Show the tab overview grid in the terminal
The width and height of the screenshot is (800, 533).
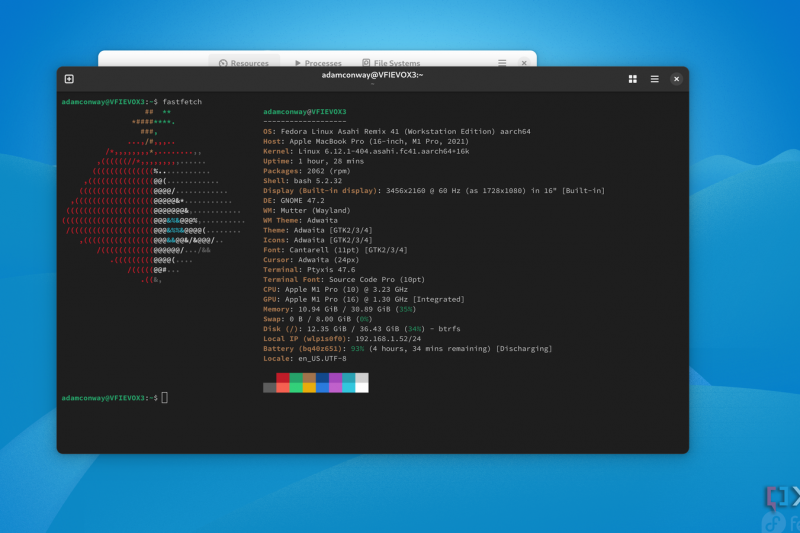633,79
